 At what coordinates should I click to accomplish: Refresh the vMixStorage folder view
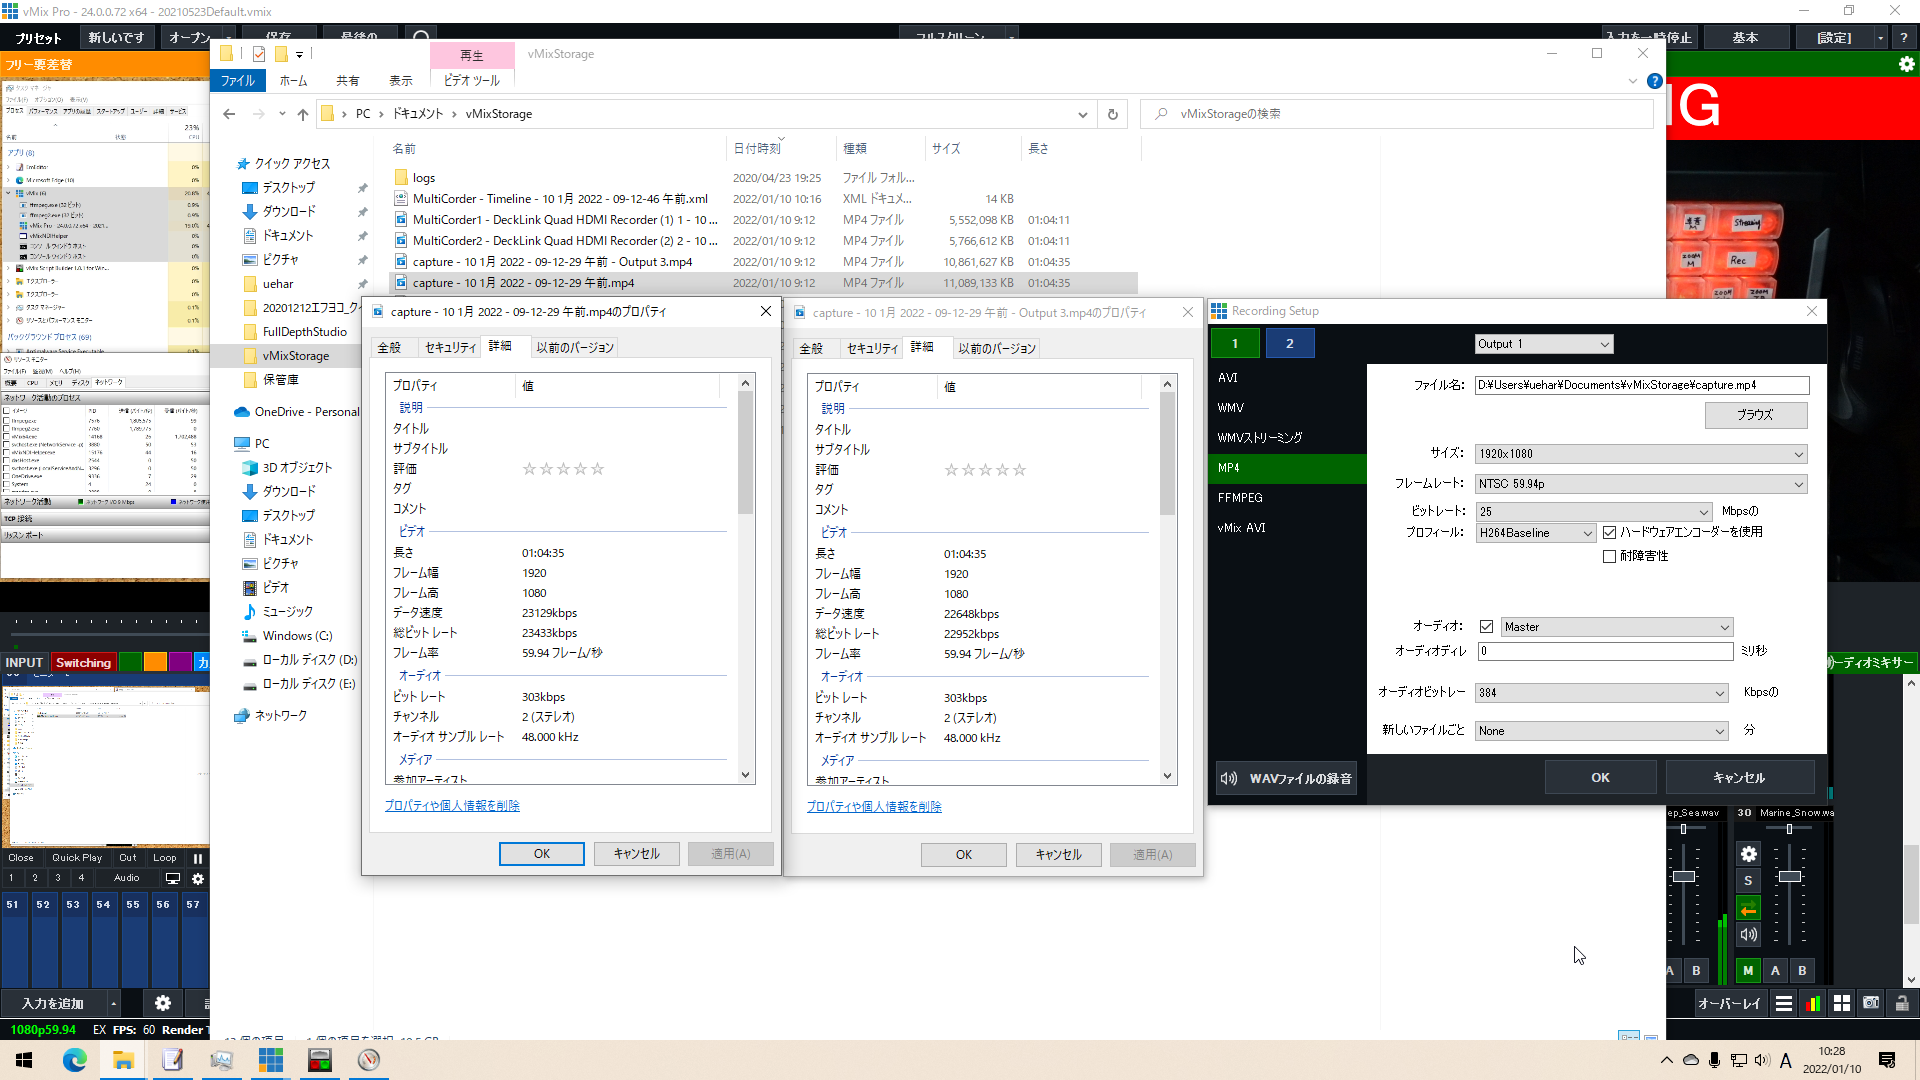tap(1112, 114)
